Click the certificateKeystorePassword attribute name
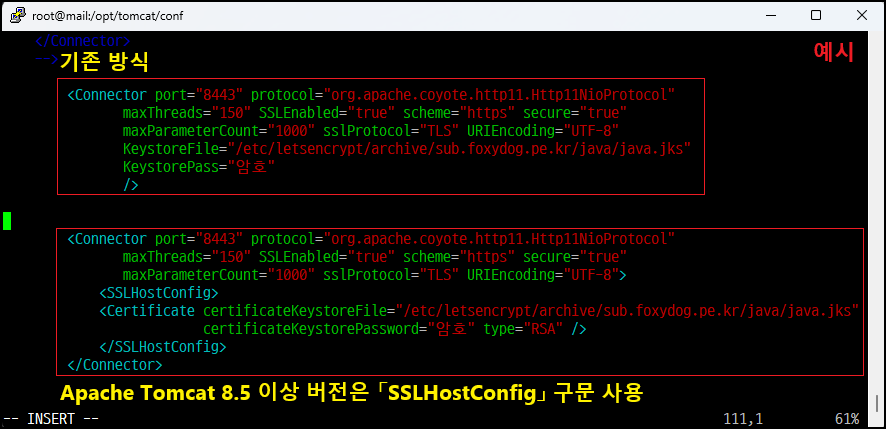The width and height of the screenshot is (886, 429). coord(311,328)
